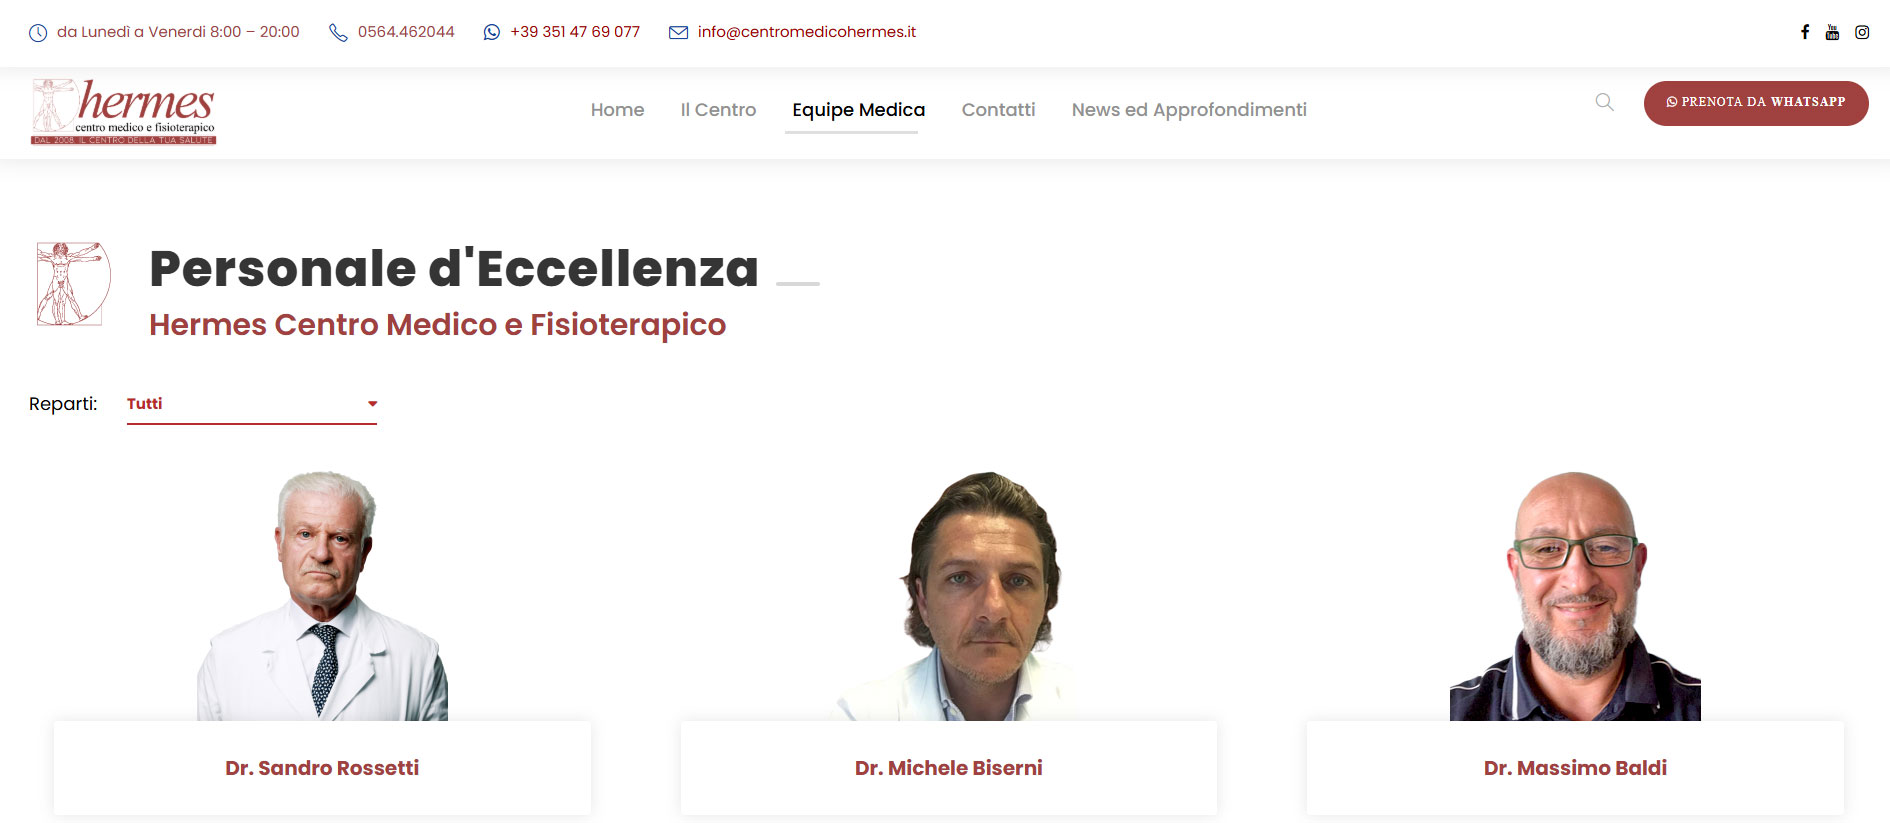Open Dr. Sandro Rossetti profile link
The image size is (1890, 823).
[322, 768]
